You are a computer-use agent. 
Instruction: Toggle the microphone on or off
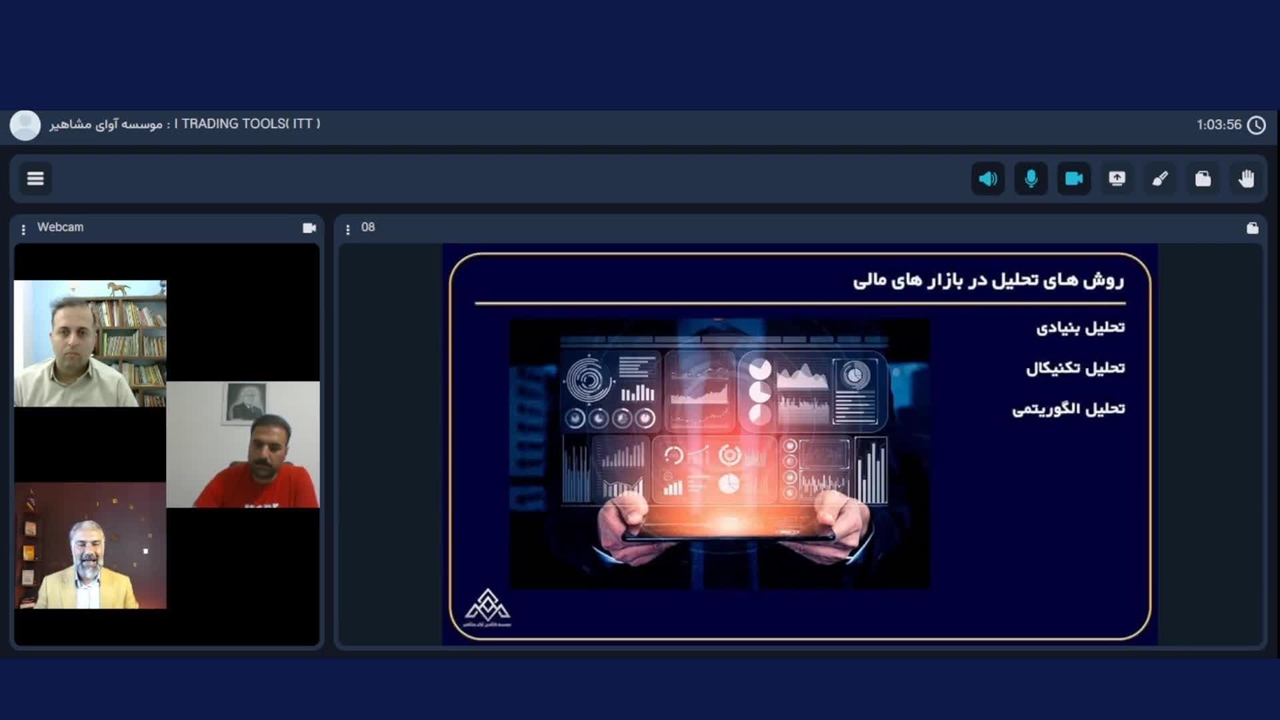pos(1031,179)
